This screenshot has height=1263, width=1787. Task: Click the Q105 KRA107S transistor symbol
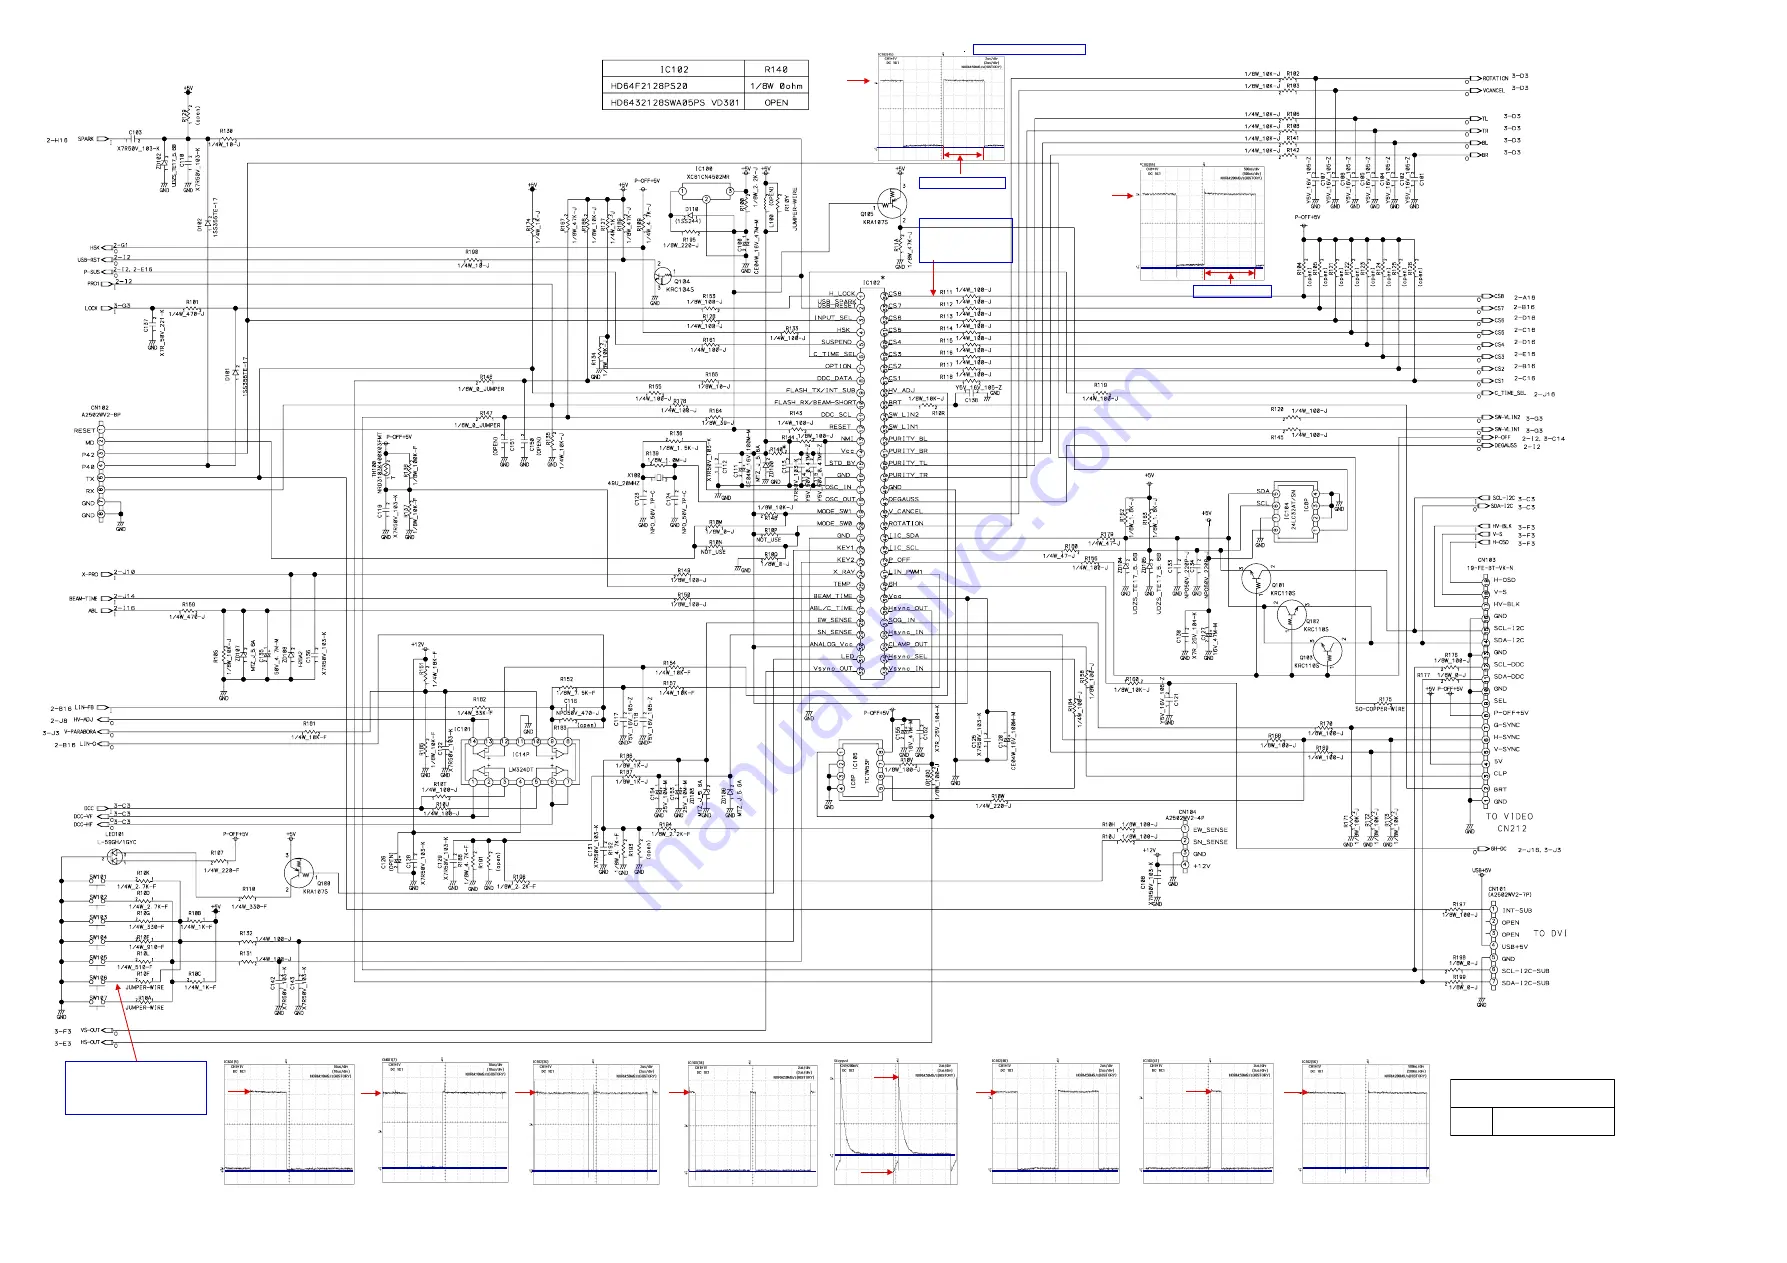891,201
